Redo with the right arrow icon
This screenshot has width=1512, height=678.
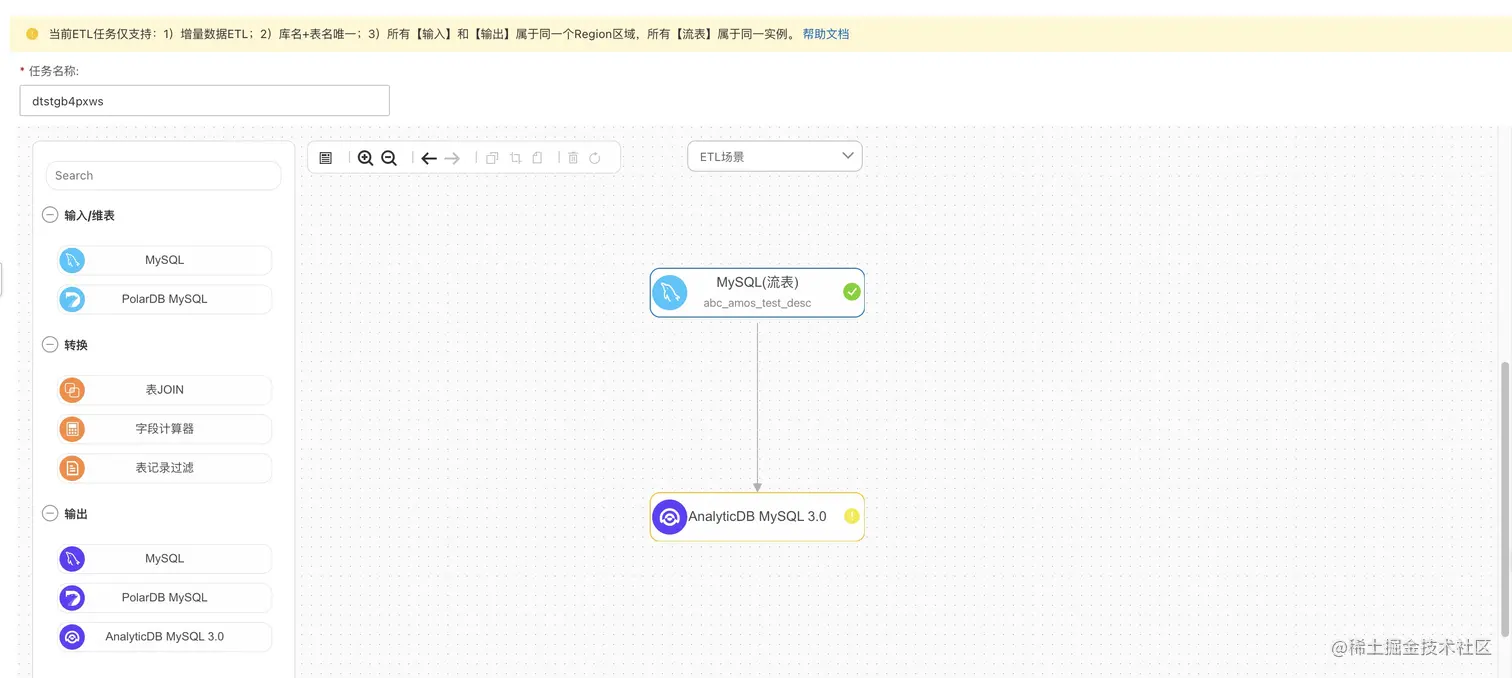click(x=452, y=158)
